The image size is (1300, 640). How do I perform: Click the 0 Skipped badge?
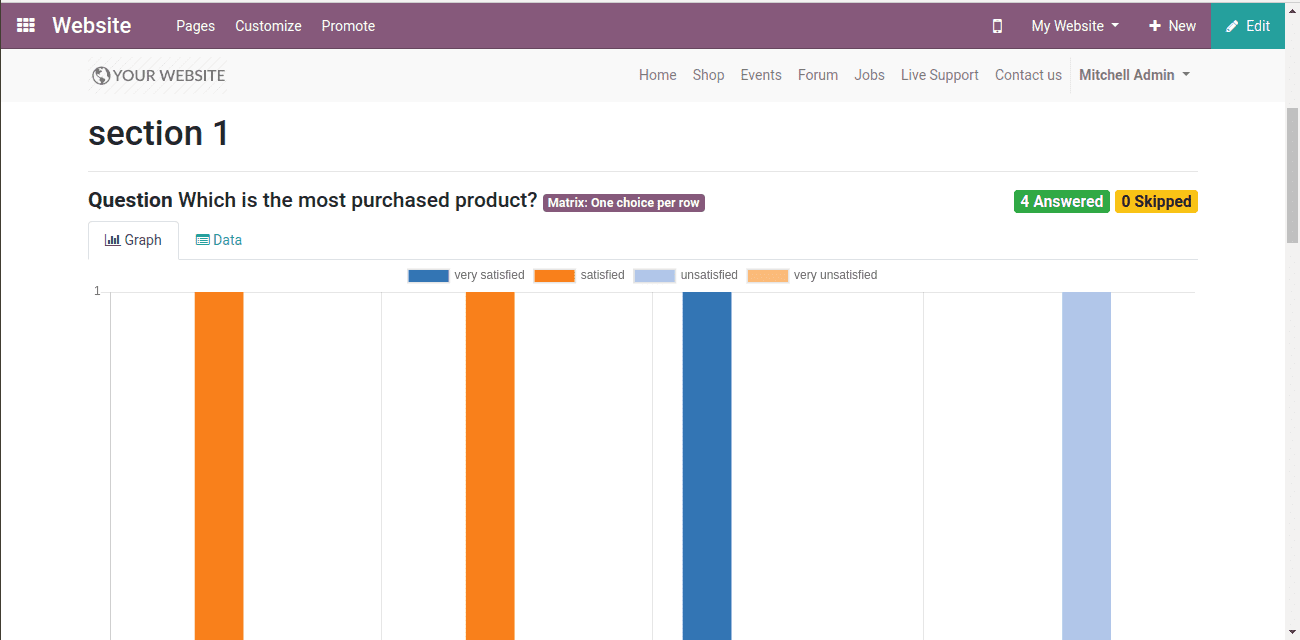point(1156,202)
